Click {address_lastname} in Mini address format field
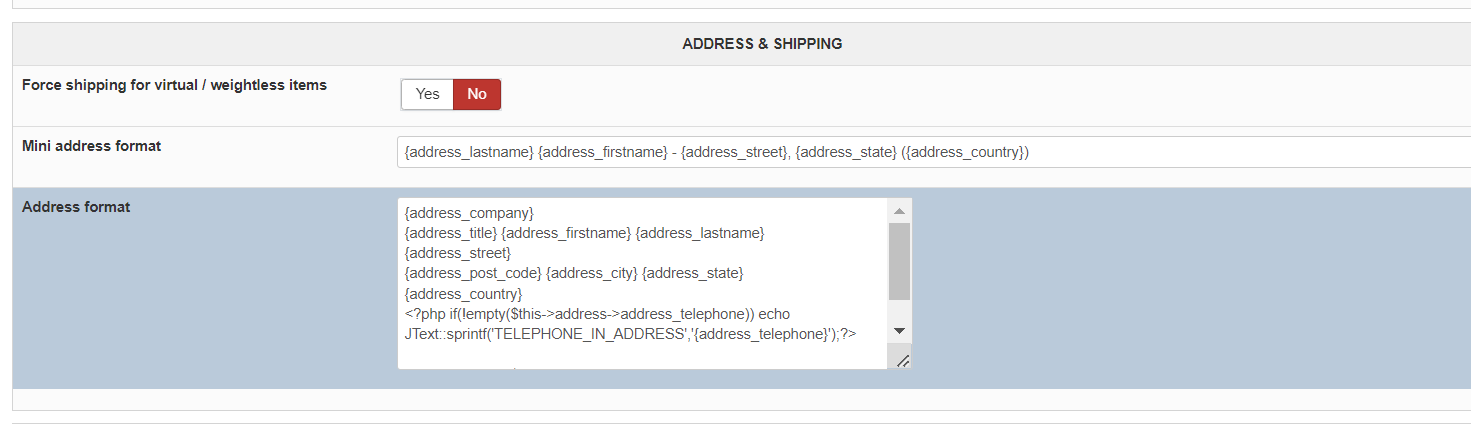 pyautogui.click(x=468, y=153)
